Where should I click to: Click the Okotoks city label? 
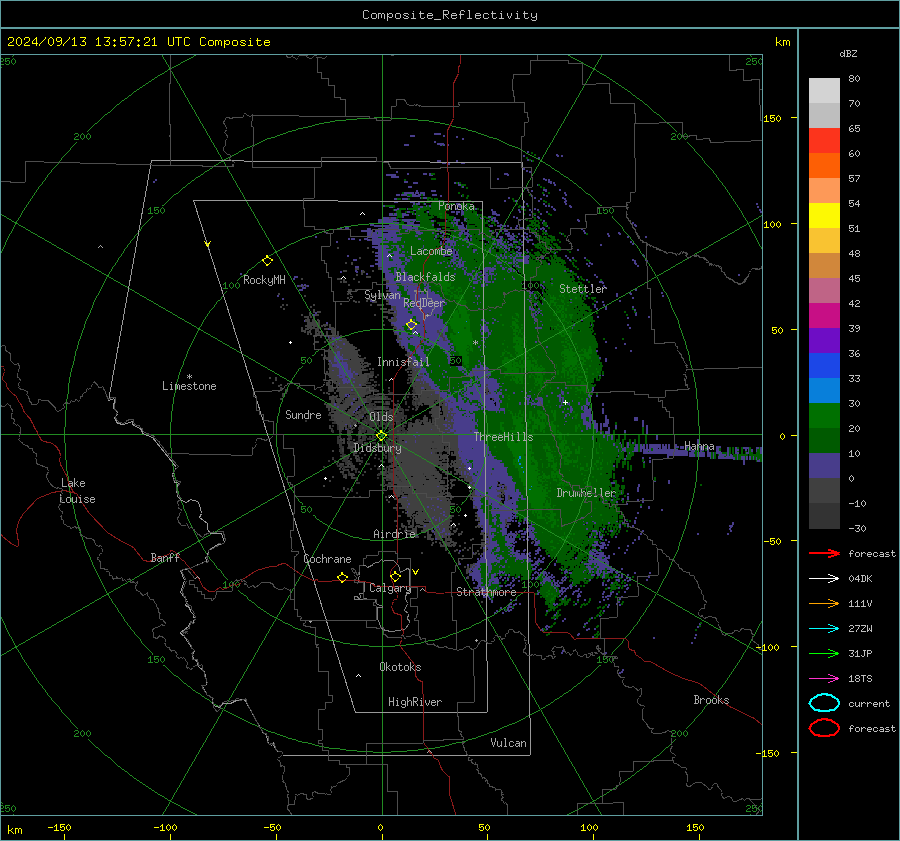[x=400, y=667]
